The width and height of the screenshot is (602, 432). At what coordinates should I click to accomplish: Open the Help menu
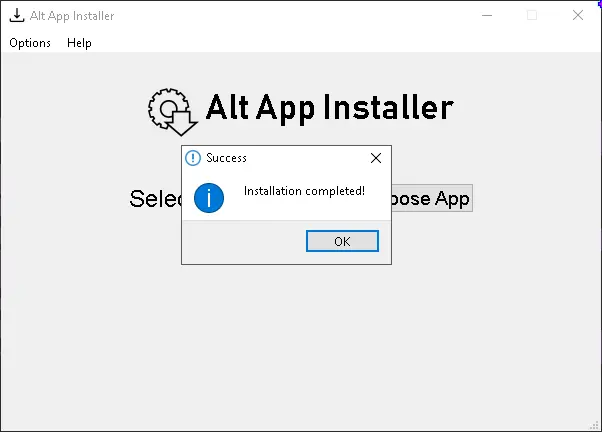tap(79, 43)
